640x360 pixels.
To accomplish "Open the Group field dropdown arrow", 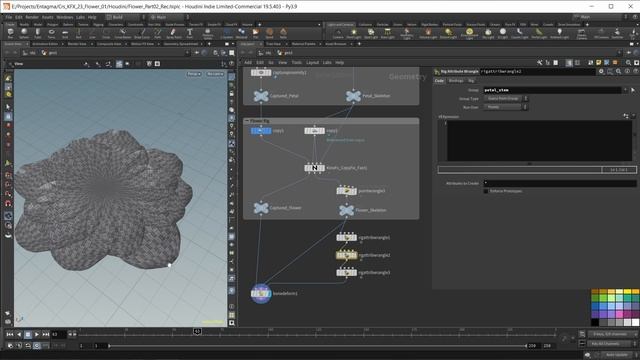I will click(625, 90).
